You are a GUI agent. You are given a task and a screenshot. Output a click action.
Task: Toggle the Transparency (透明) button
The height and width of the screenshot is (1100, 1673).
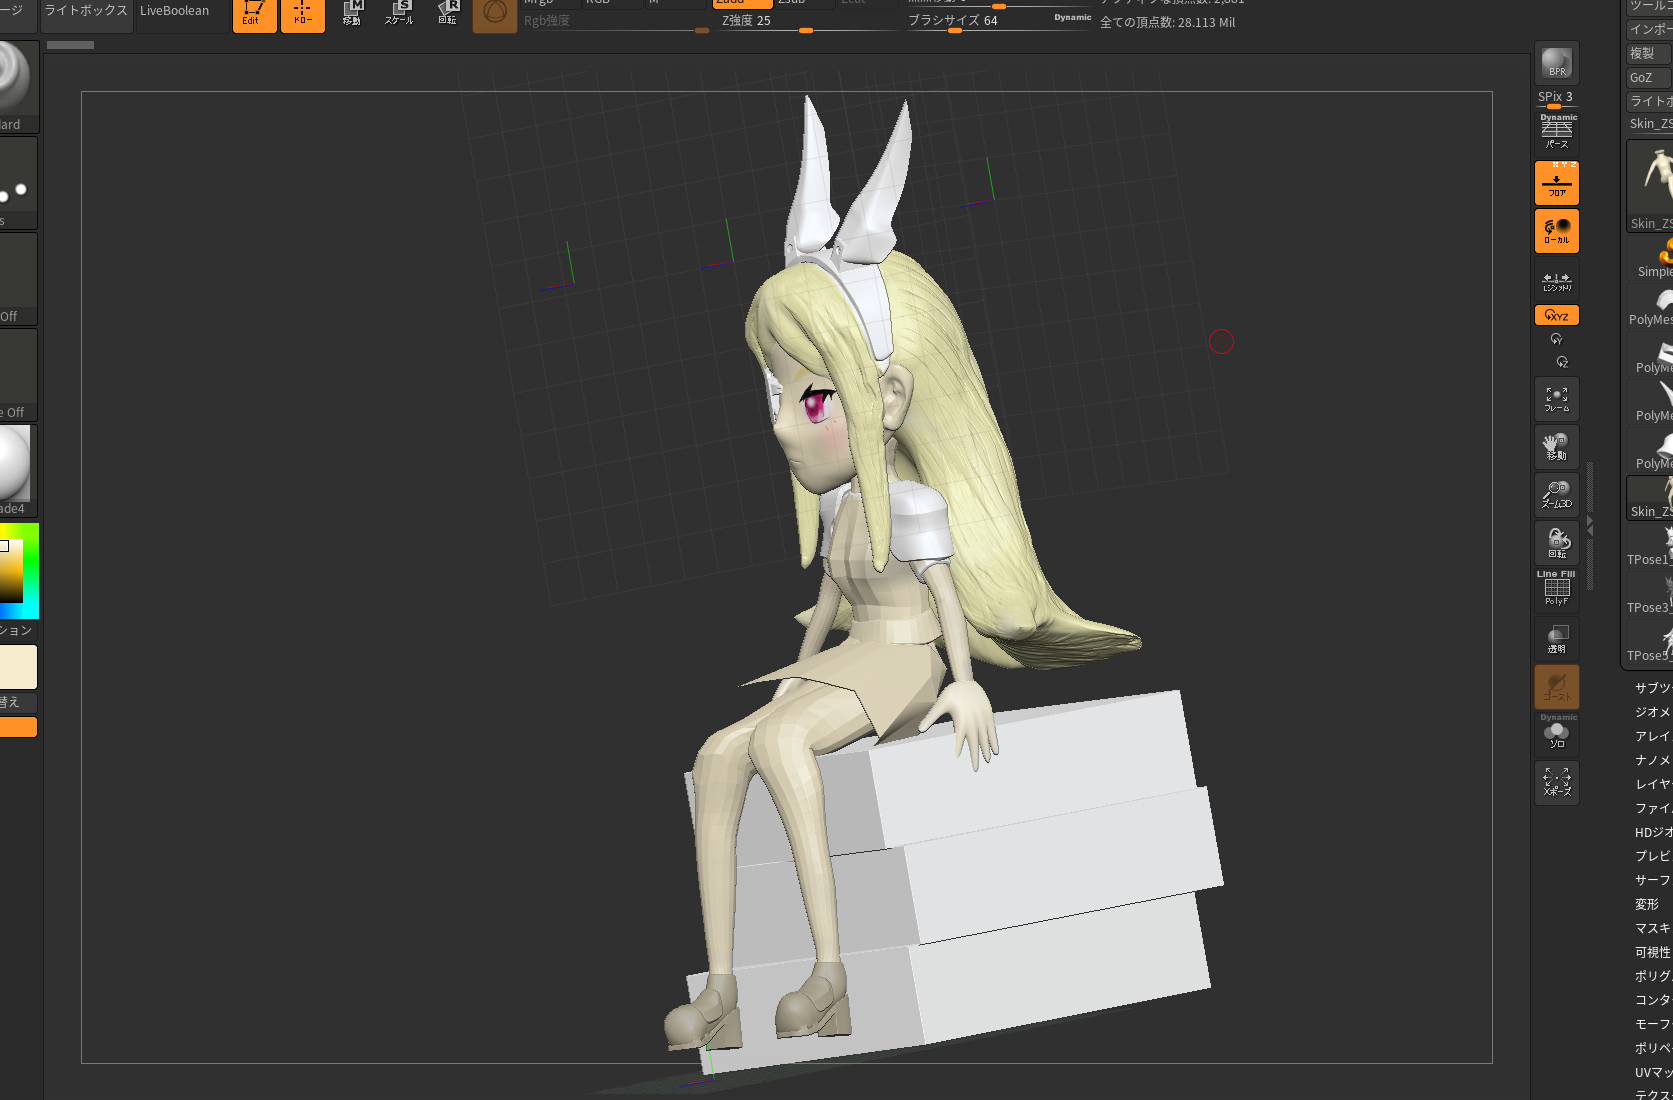(x=1556, y=639)
